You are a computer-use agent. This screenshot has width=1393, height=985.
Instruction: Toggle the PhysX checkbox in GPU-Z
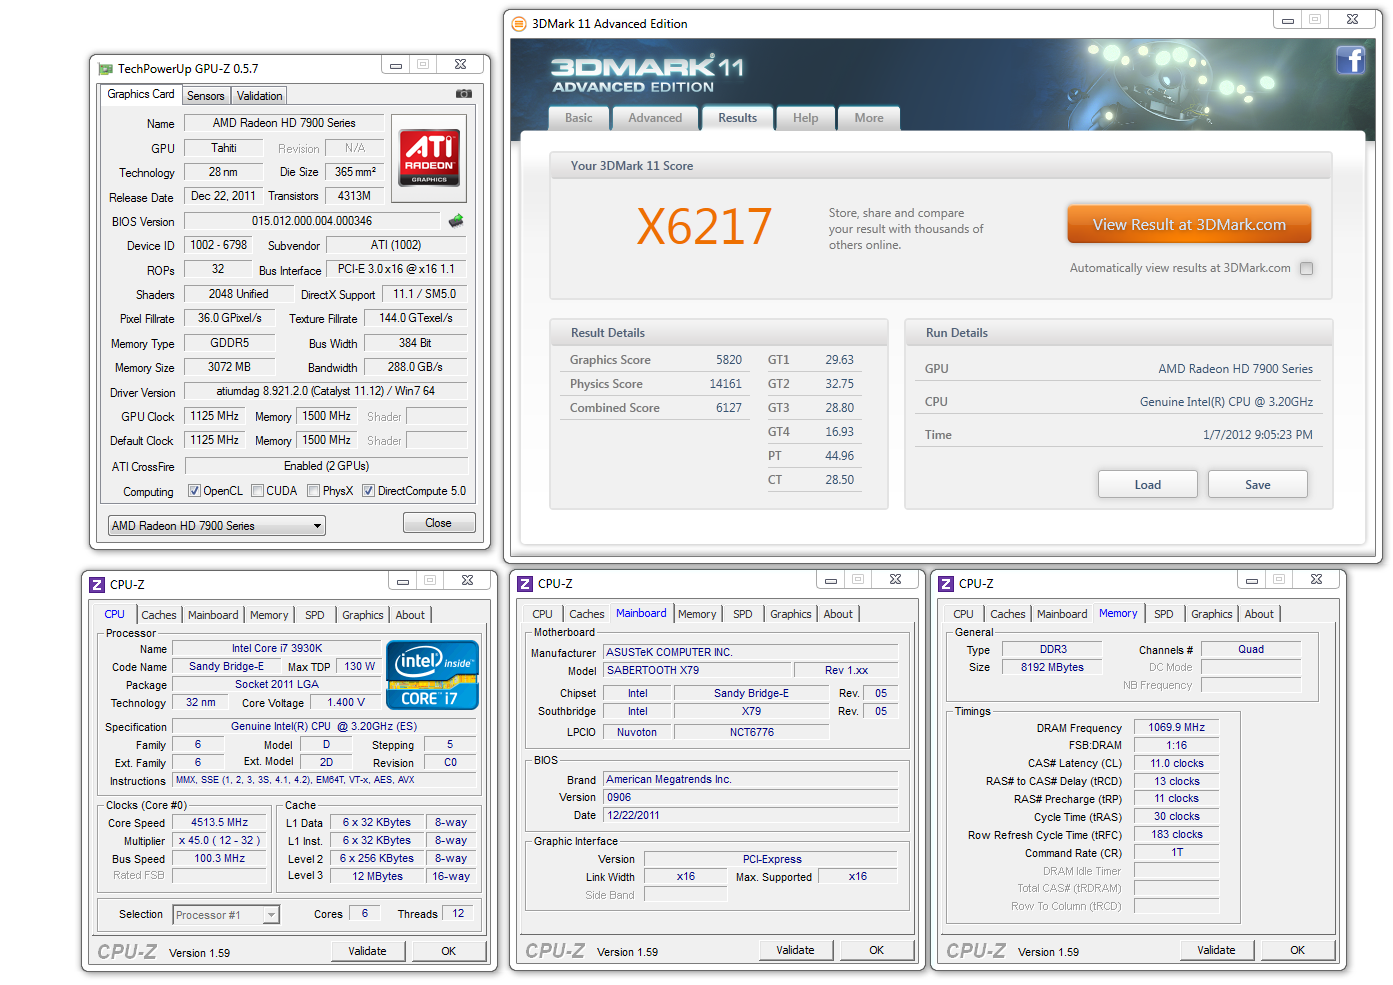click(x=314, y=491)
